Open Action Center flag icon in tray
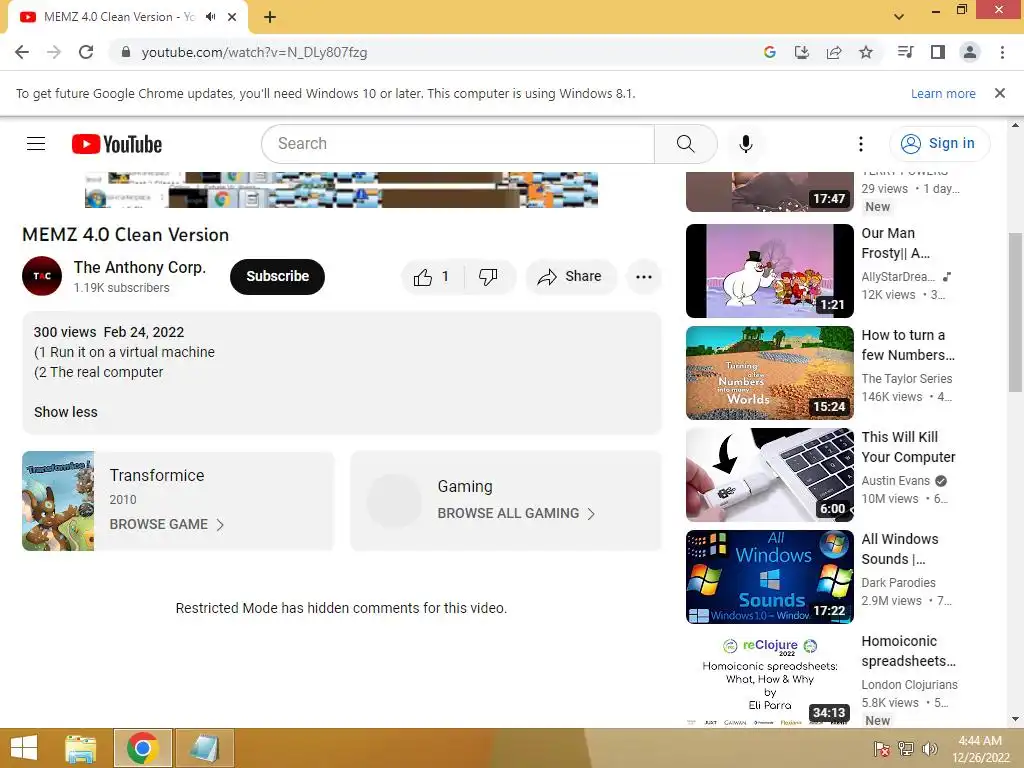This screenshot has width=1024, height=768. click(x=882, y=748)
